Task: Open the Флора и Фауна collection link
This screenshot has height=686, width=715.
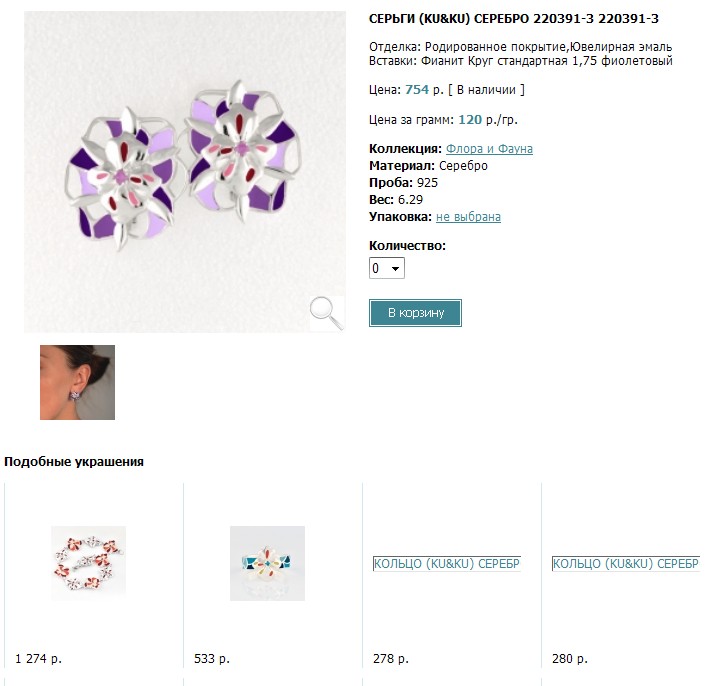Action: [489, 149]
